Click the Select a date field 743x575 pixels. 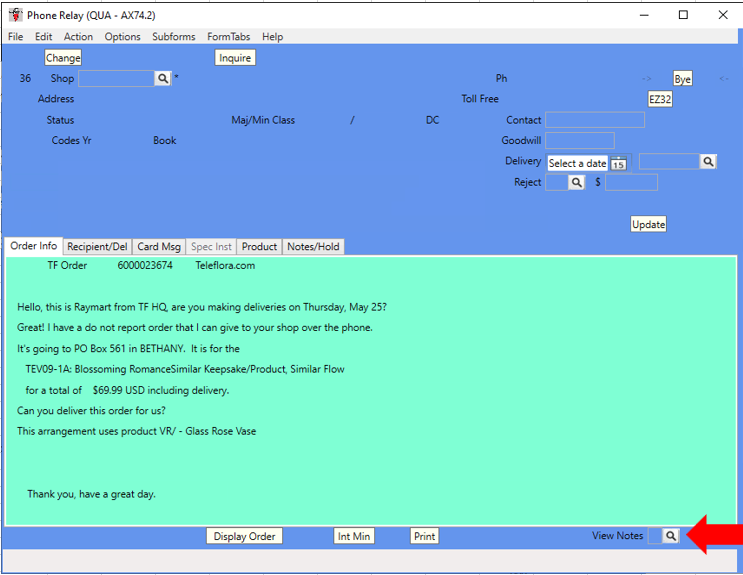tap(578, 164)
